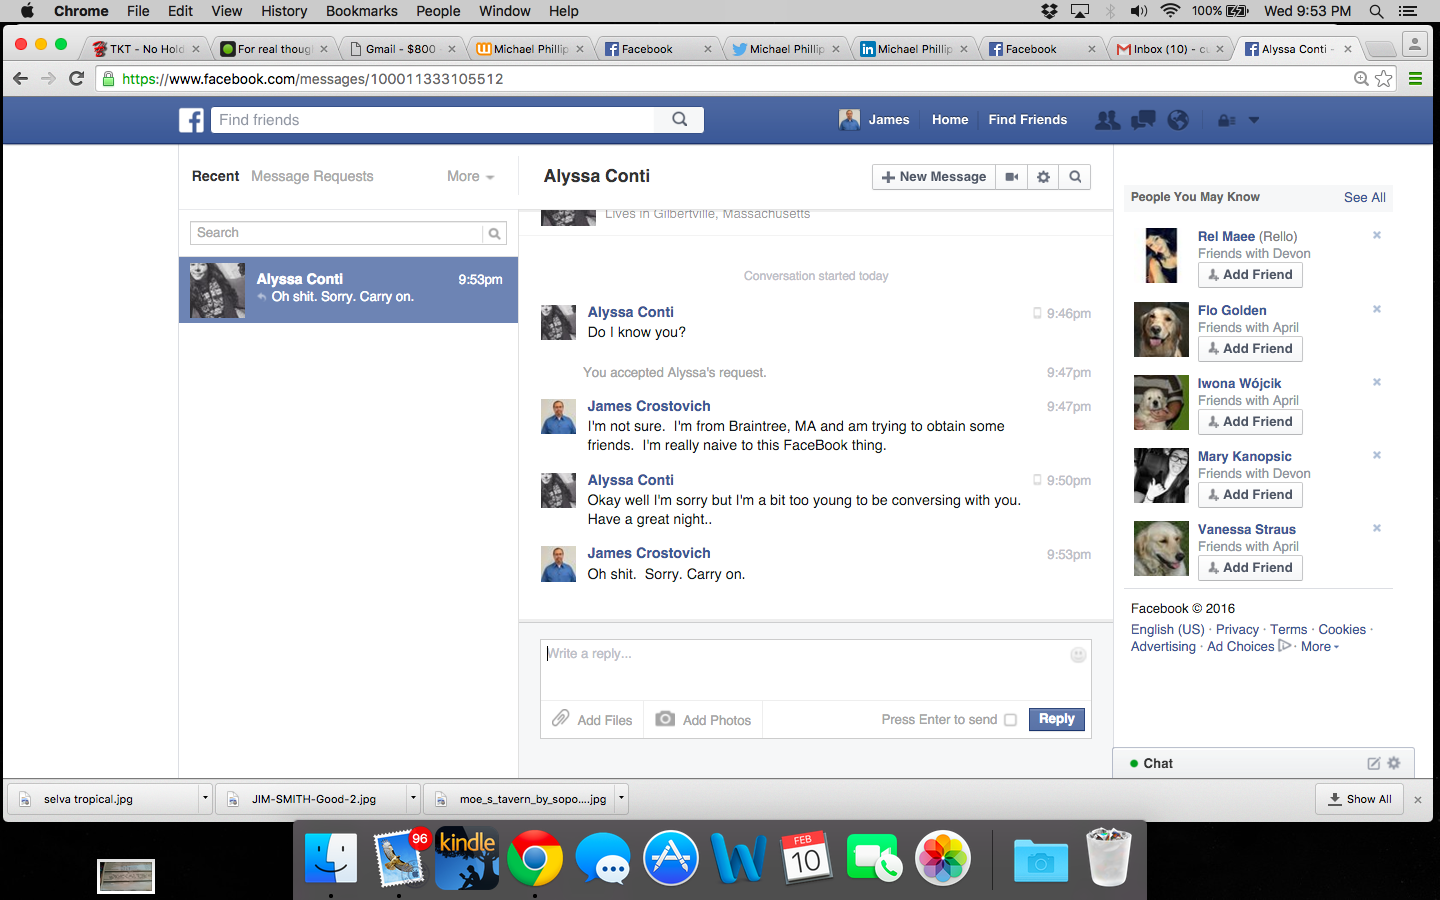Open dropdown for JIM-SMITH-Good-2.jpg download

click(x=413, y=798)
